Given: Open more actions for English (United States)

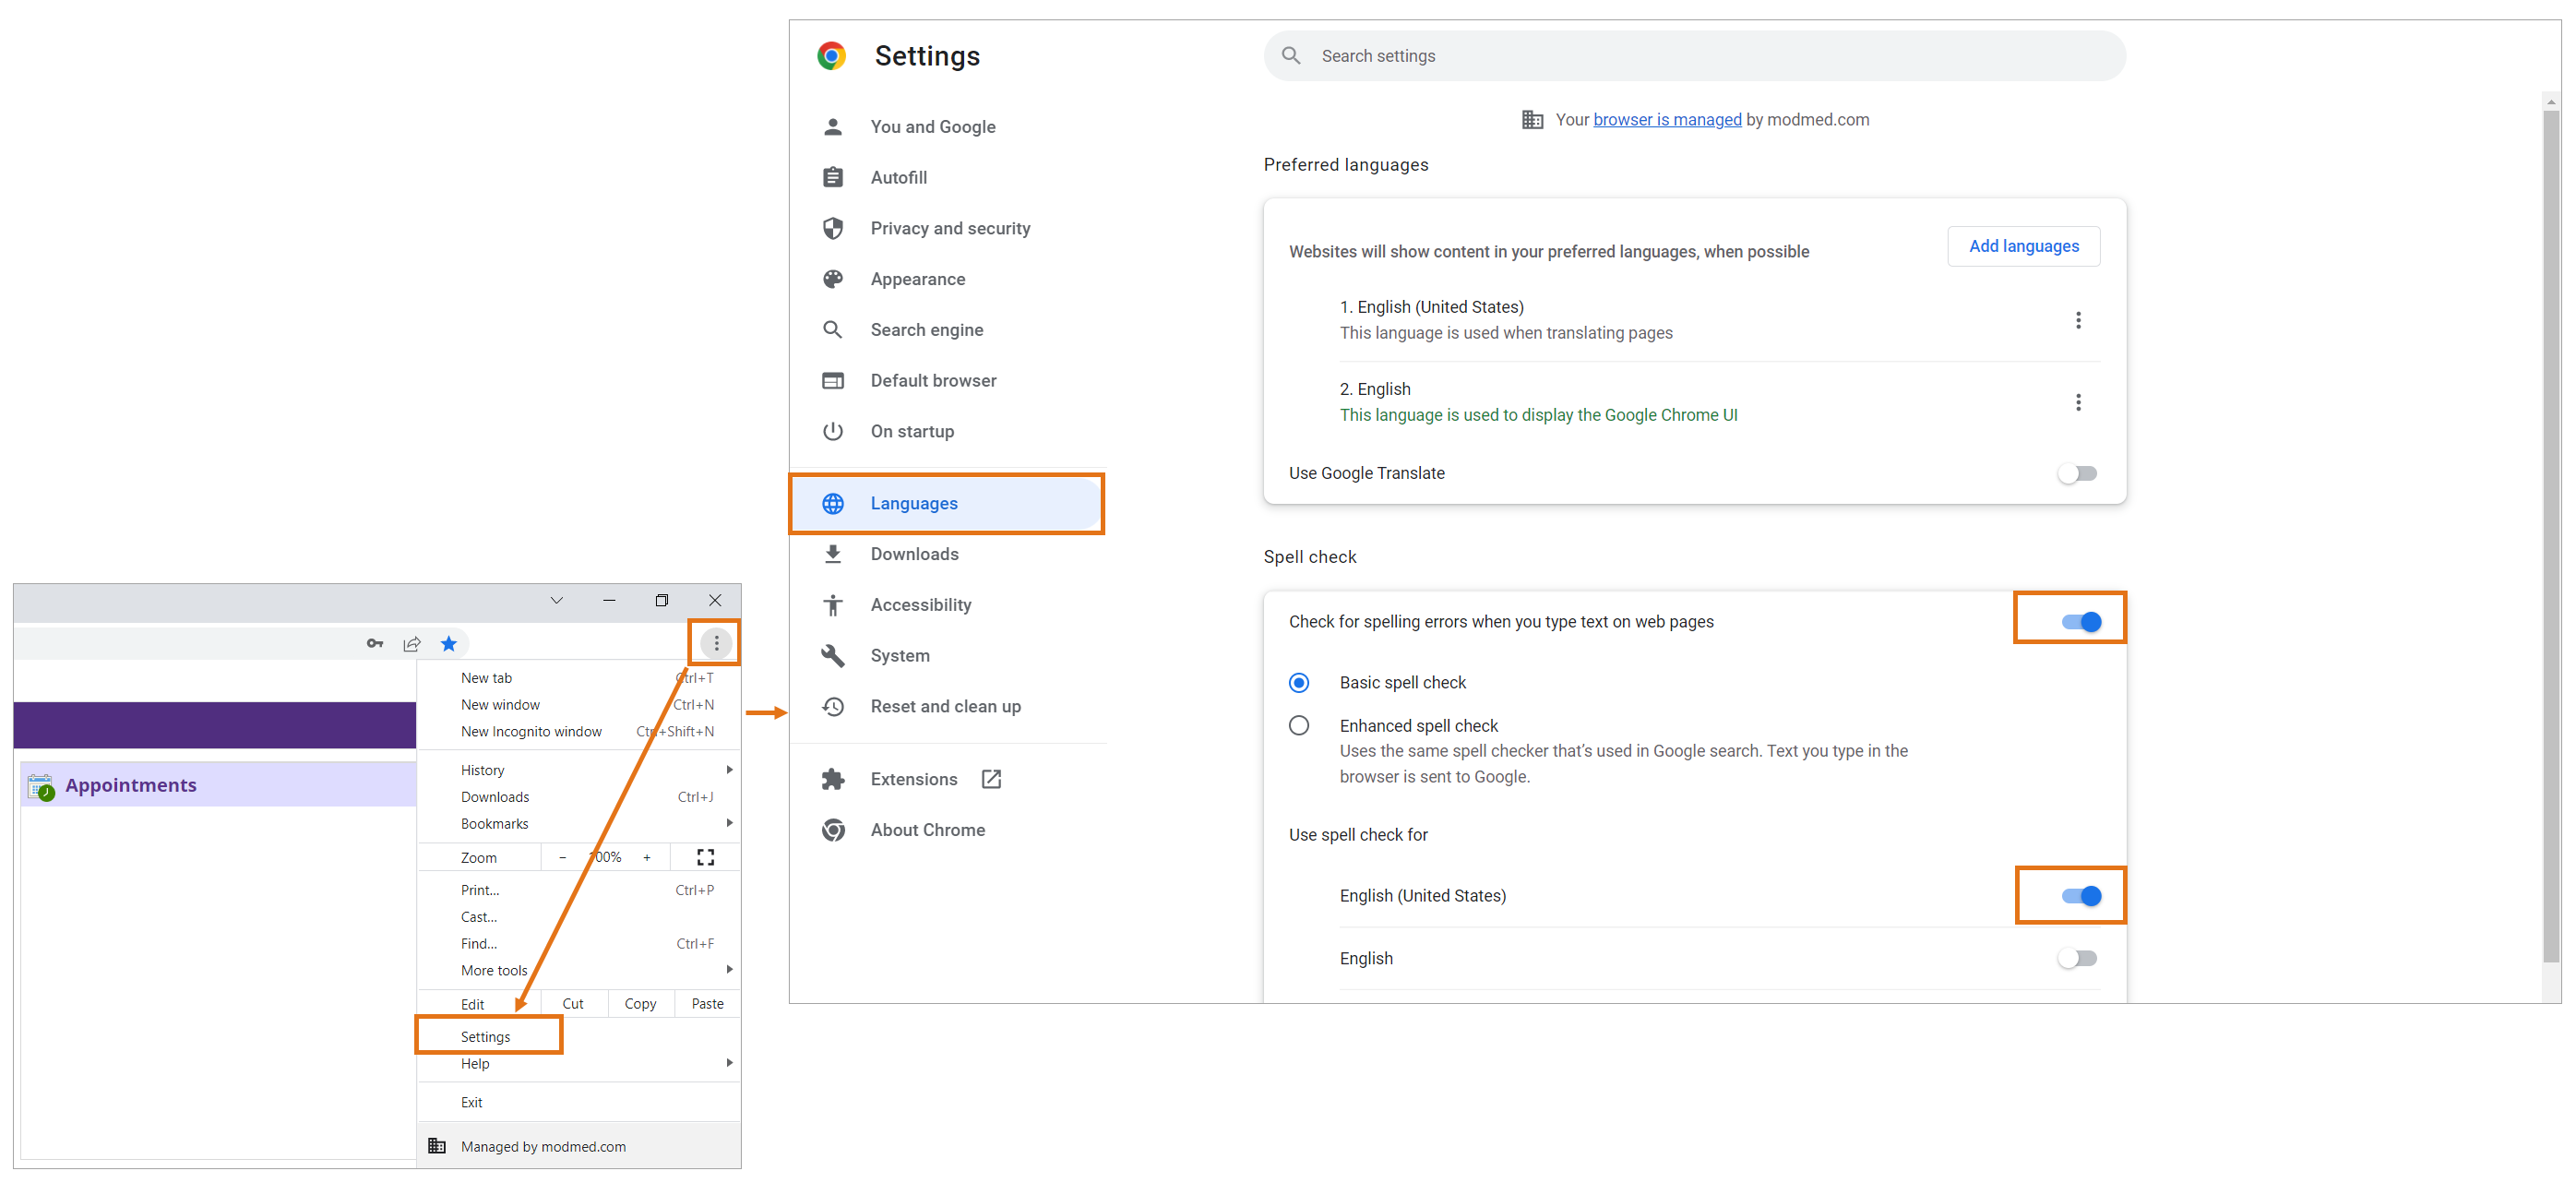Looking at the screenshot, I should pos(2078,320).
